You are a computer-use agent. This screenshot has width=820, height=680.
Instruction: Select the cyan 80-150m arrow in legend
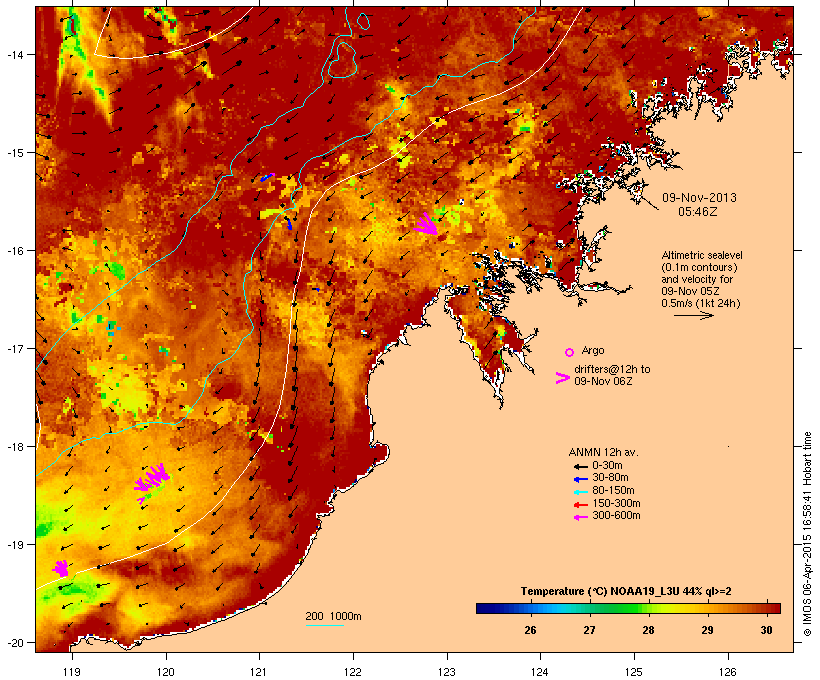click(x=580, y=492)
